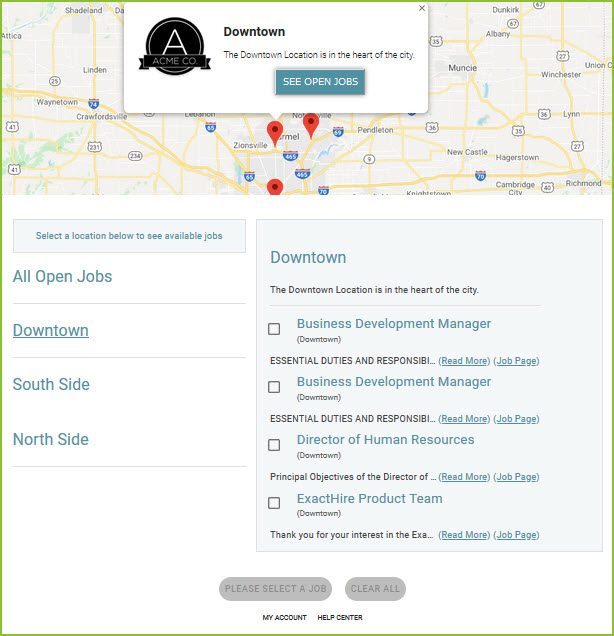Open the MY ACCOUNT link

284,617
